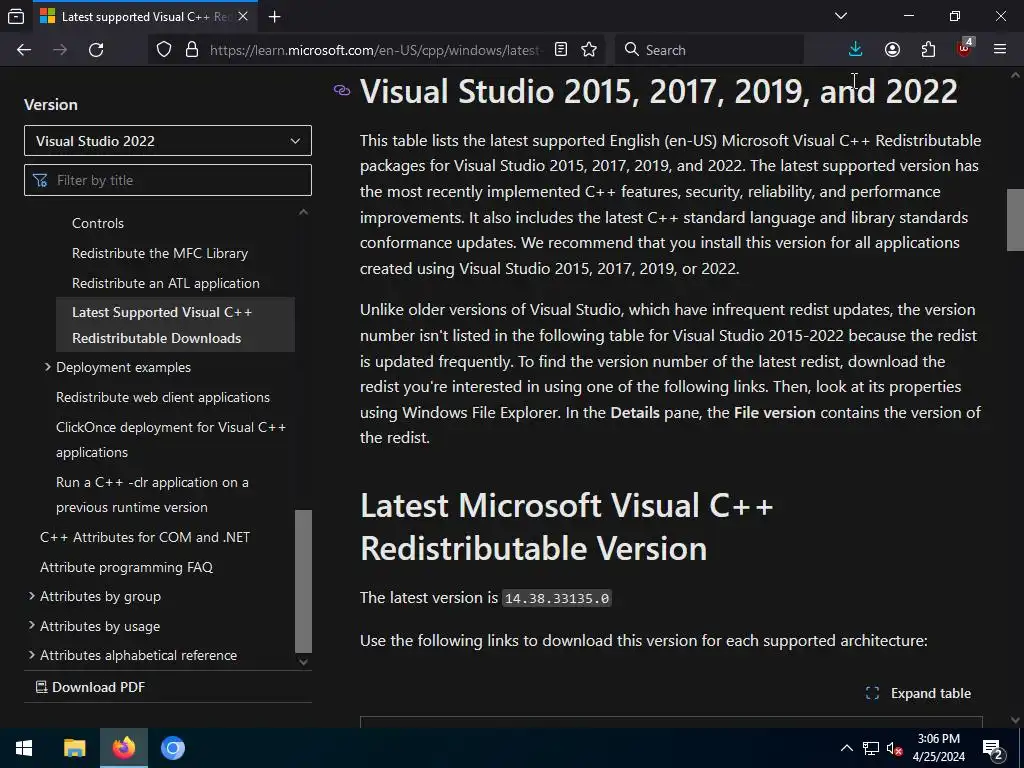This screenshot has width=1024, height=768.
Task: Expand the Attributes by group node
Action: [x=31, y=596]
